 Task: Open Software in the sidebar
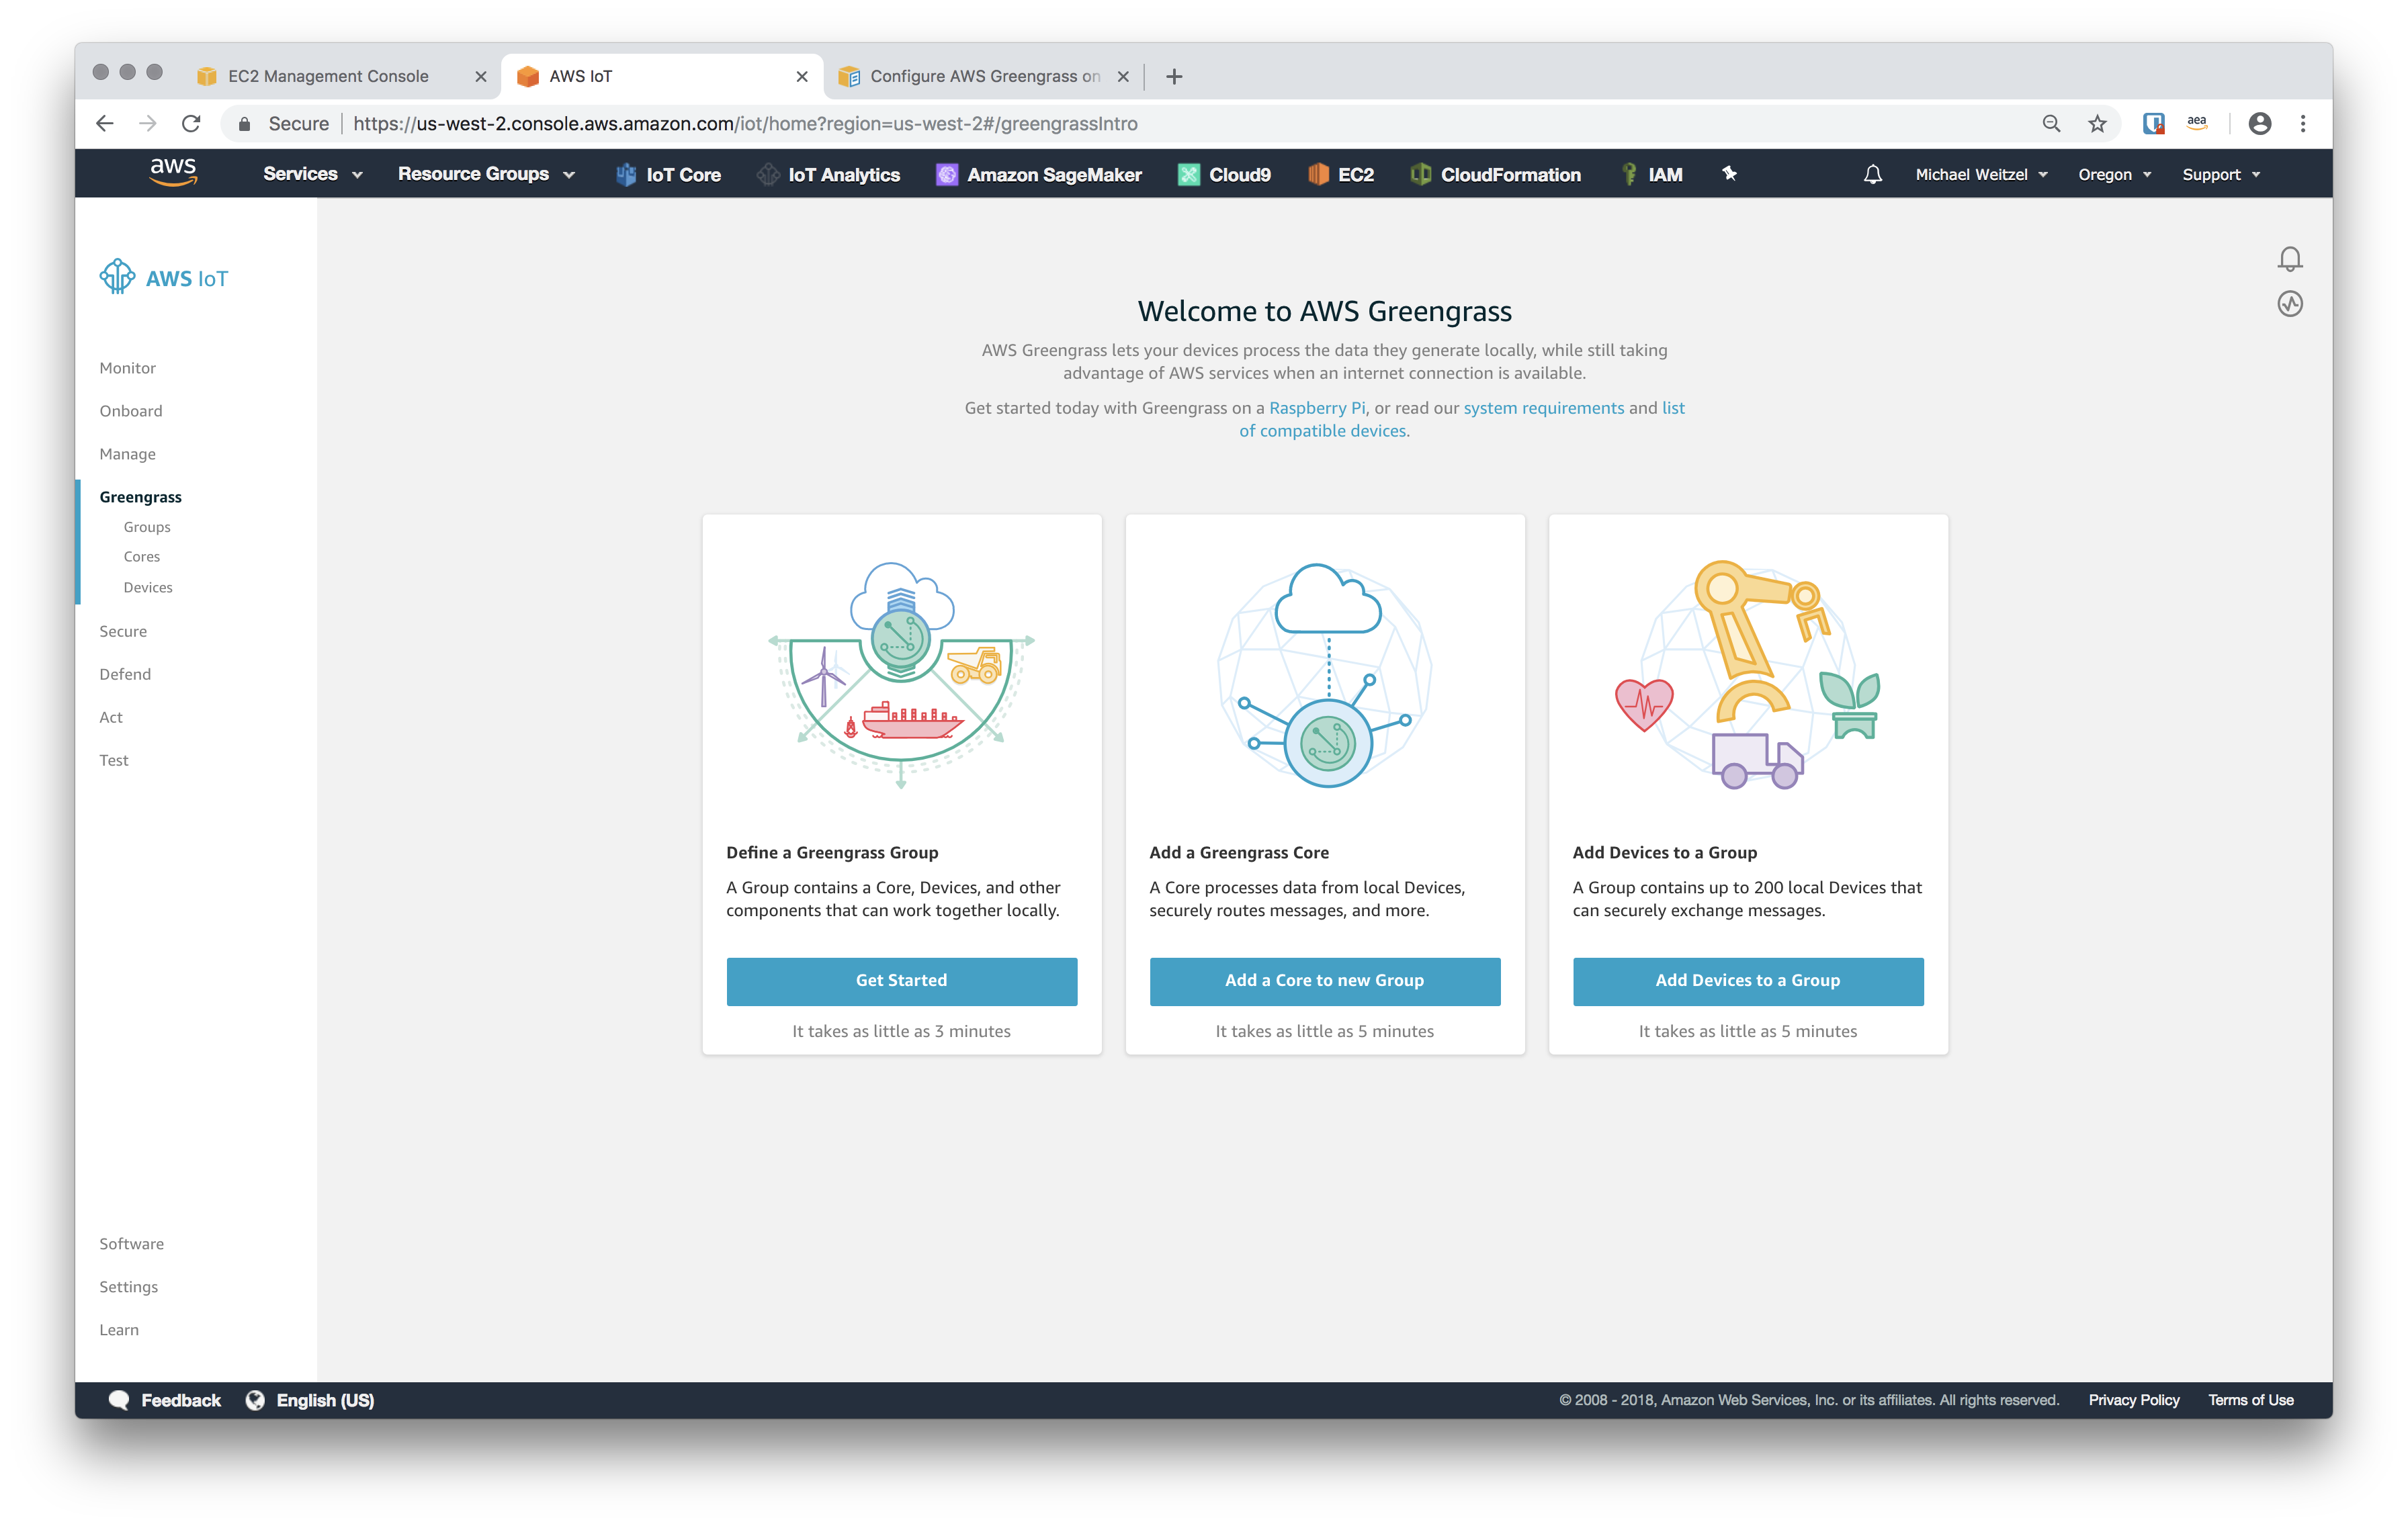click(131, 1244)
